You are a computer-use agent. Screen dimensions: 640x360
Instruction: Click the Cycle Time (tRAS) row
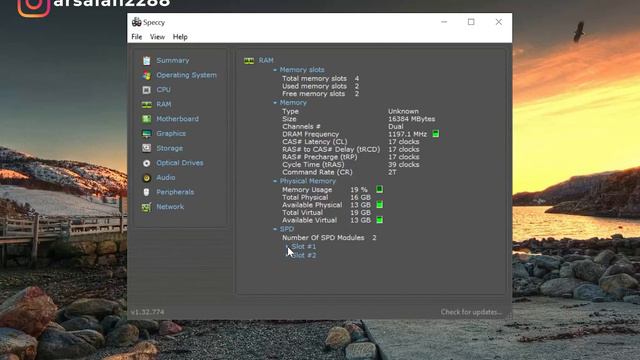coord(351,164)
